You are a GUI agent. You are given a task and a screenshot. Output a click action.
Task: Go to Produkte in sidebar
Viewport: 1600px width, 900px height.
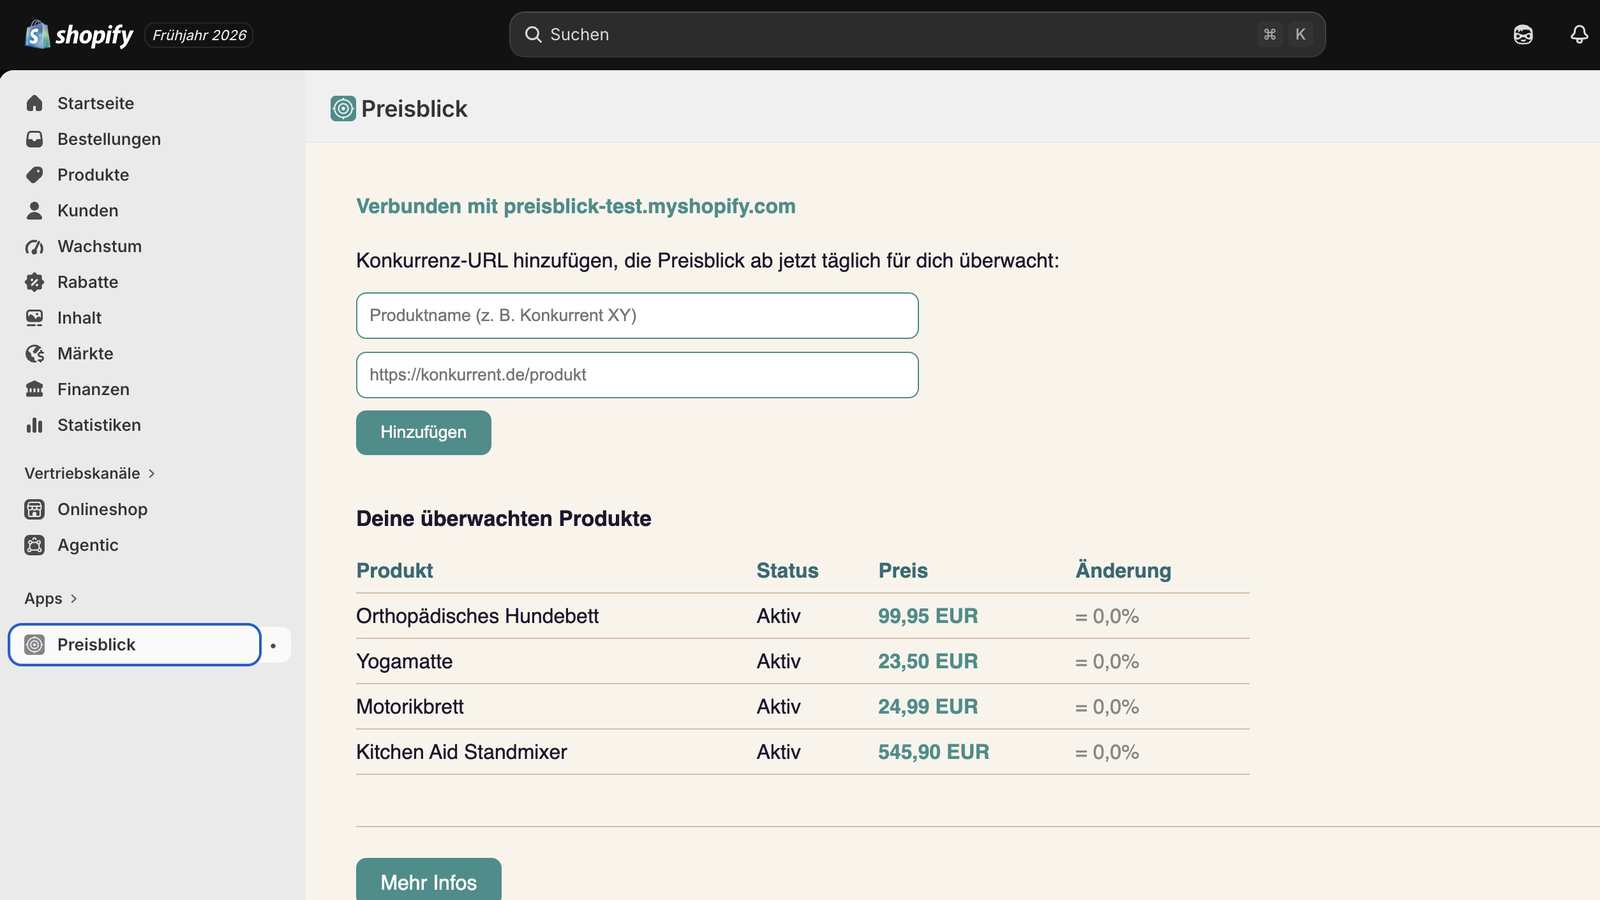pos(93,175)
